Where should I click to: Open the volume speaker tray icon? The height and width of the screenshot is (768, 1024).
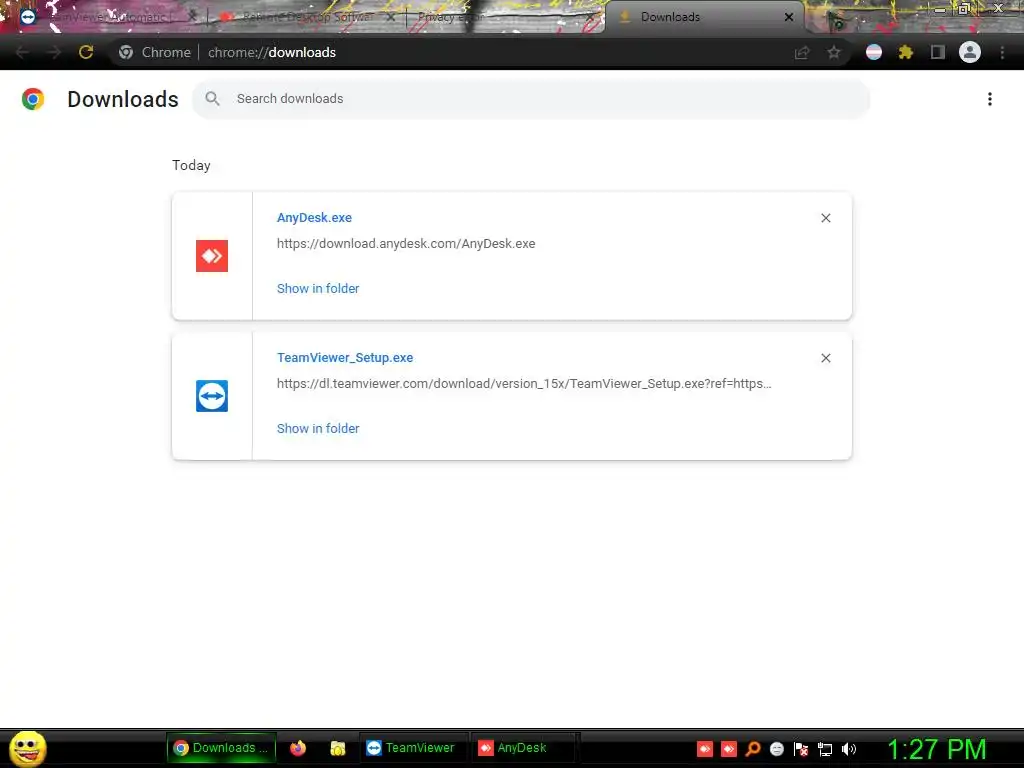pyautogui.click(x=849, y=749)
